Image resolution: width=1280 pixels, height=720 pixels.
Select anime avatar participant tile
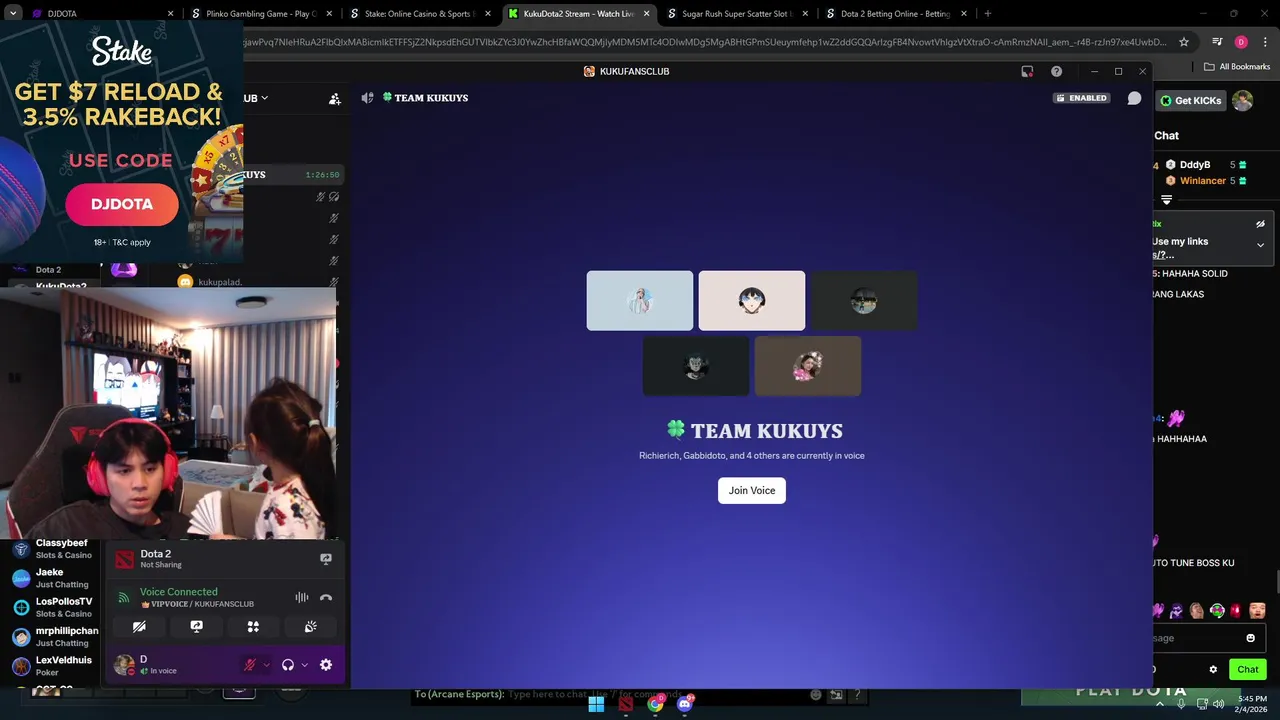pos(752,300)
